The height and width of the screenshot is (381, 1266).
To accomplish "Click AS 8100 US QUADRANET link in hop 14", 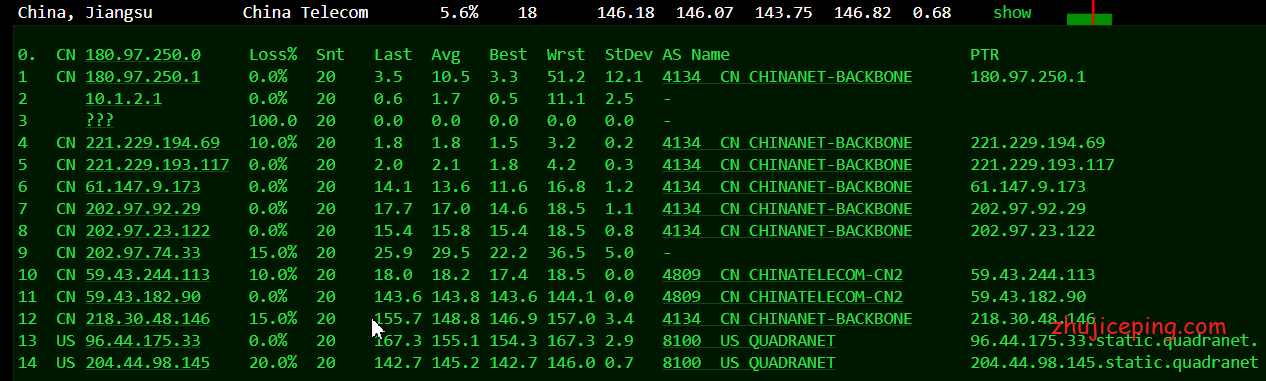I will click(748, 363).
